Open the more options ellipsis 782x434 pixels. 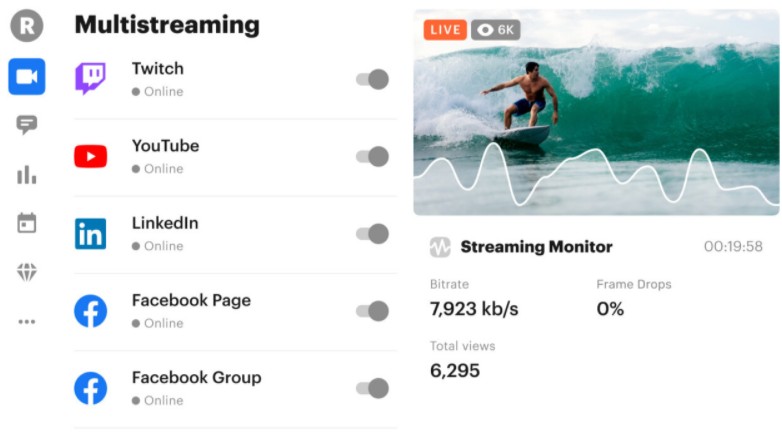(x=27, y=322)
